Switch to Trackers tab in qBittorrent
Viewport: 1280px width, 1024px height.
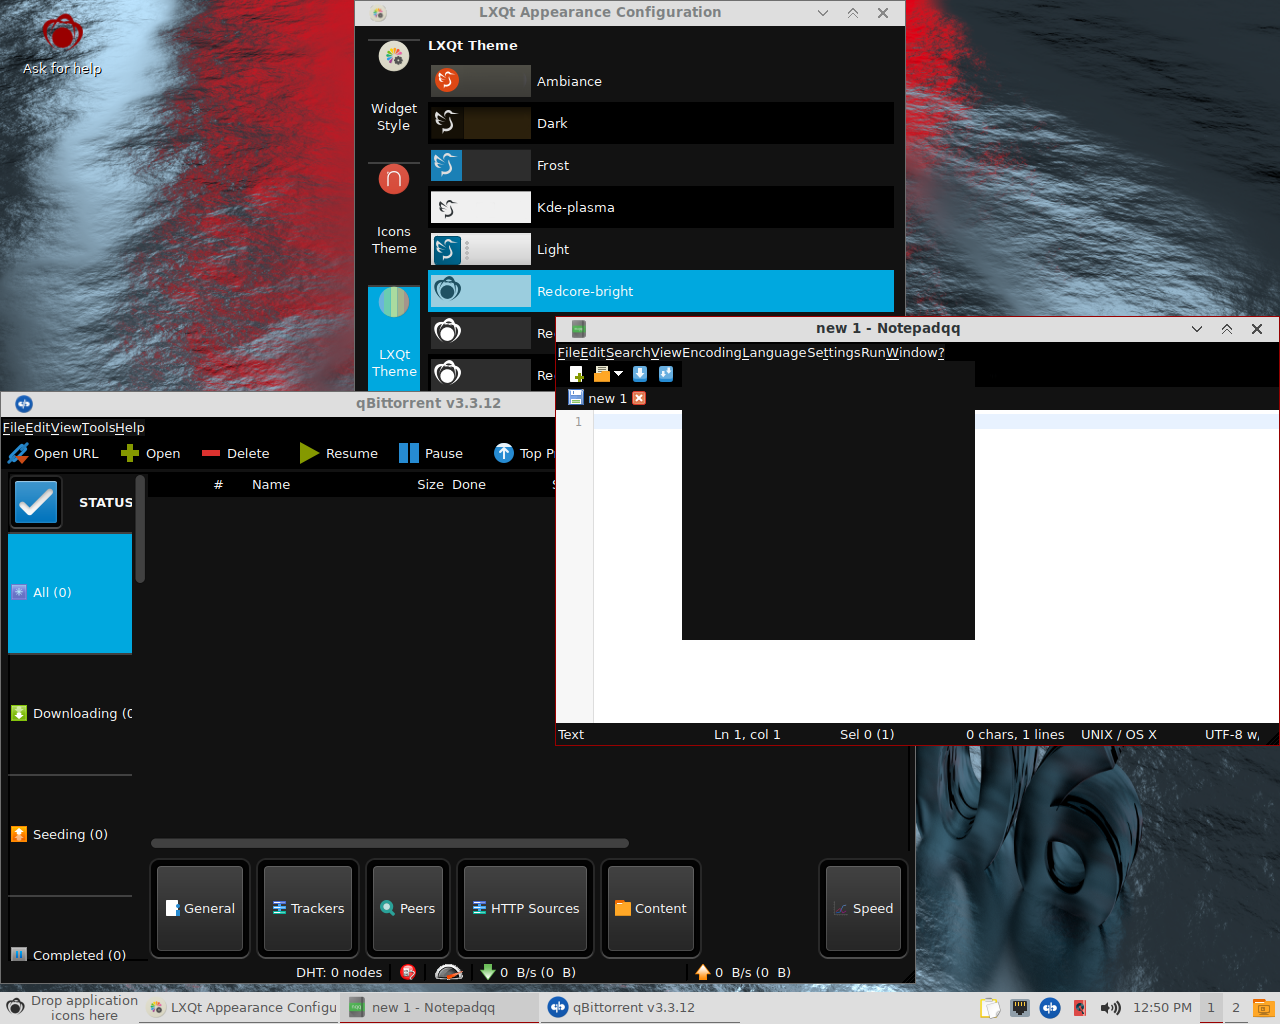pos(308,908)
